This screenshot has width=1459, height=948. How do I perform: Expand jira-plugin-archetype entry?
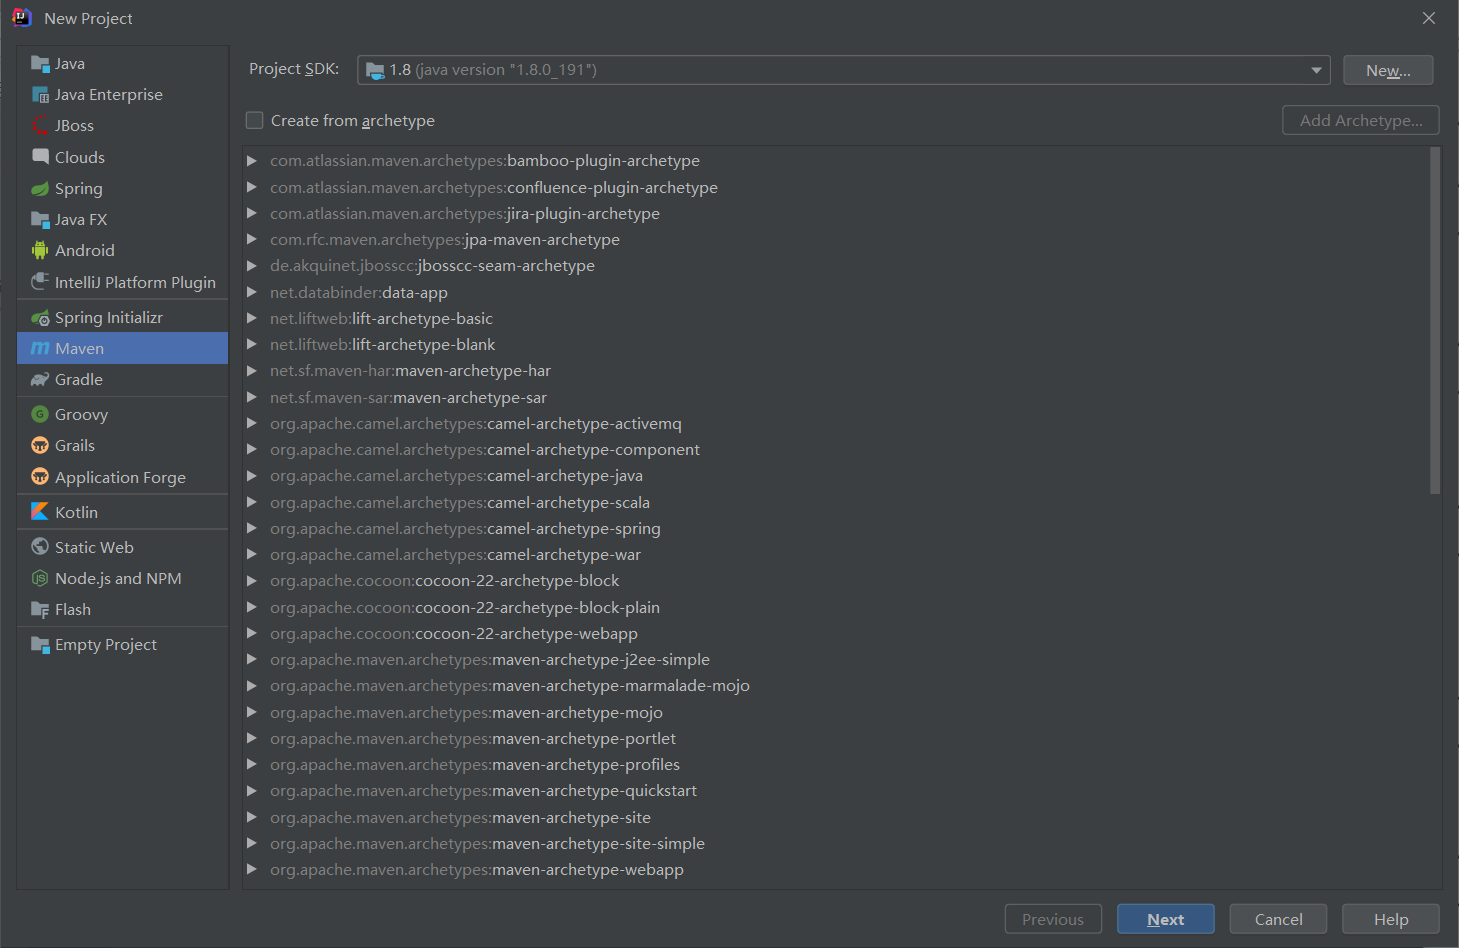point(252,213)
